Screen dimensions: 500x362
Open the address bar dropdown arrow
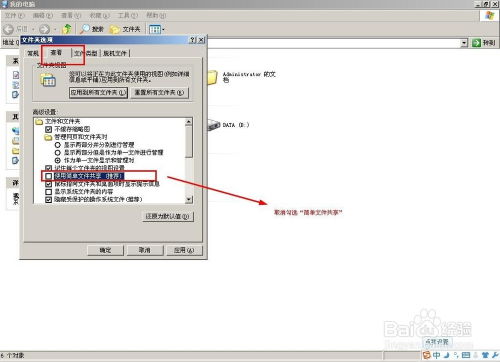coord(464,43)
